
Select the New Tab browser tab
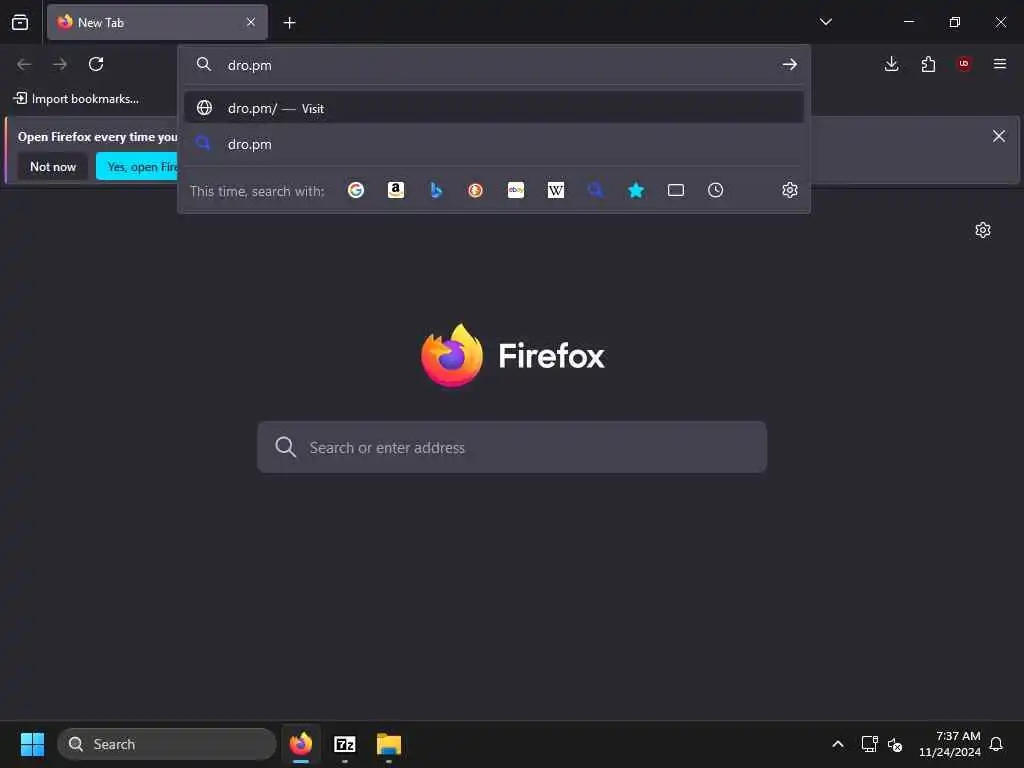[157, 22]
